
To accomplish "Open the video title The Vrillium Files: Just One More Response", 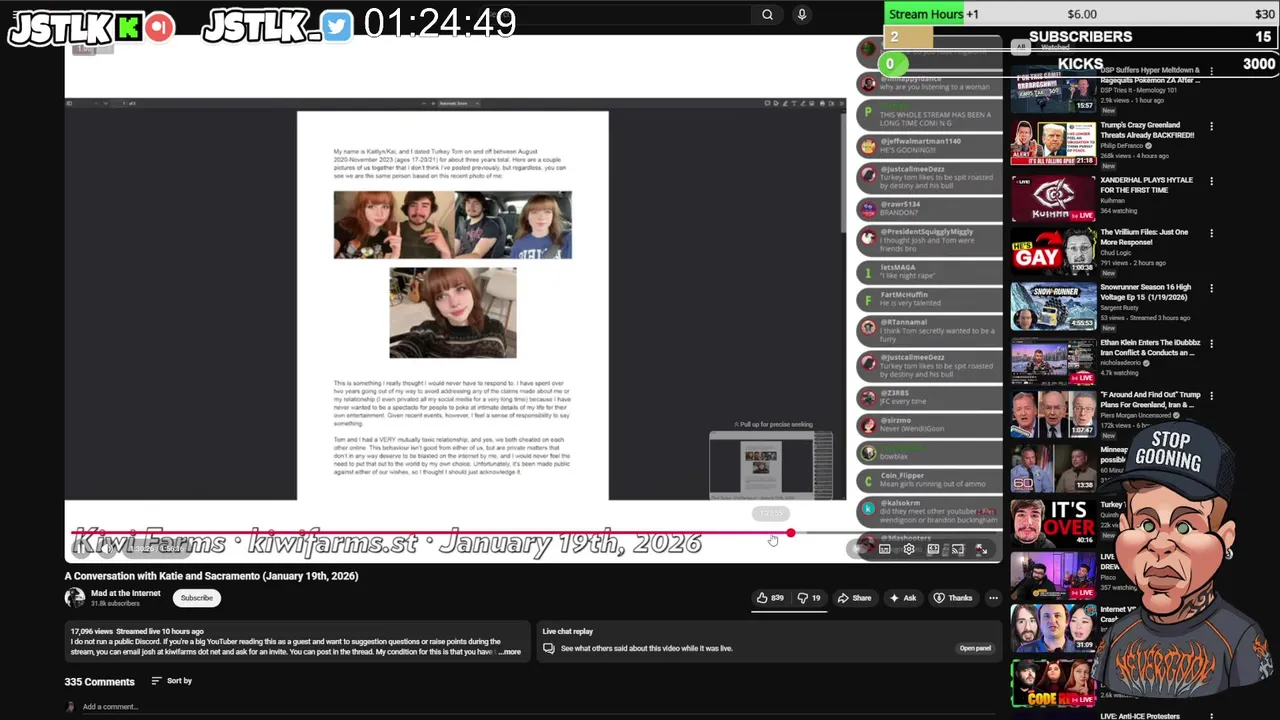I will (1144, 237).
